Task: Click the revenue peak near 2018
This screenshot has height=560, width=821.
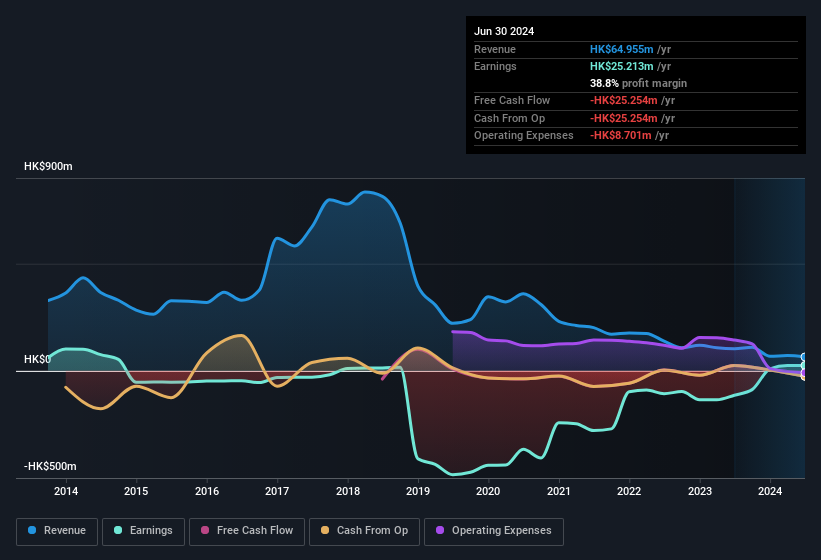Action: 366,192
